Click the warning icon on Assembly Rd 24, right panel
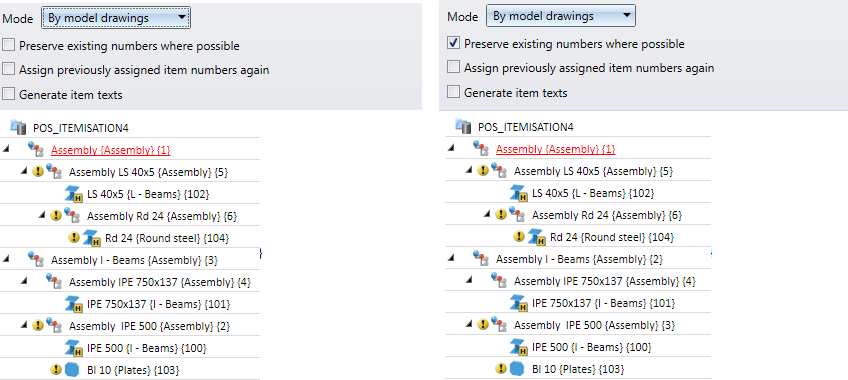848x380 pixels. (501, 214)
